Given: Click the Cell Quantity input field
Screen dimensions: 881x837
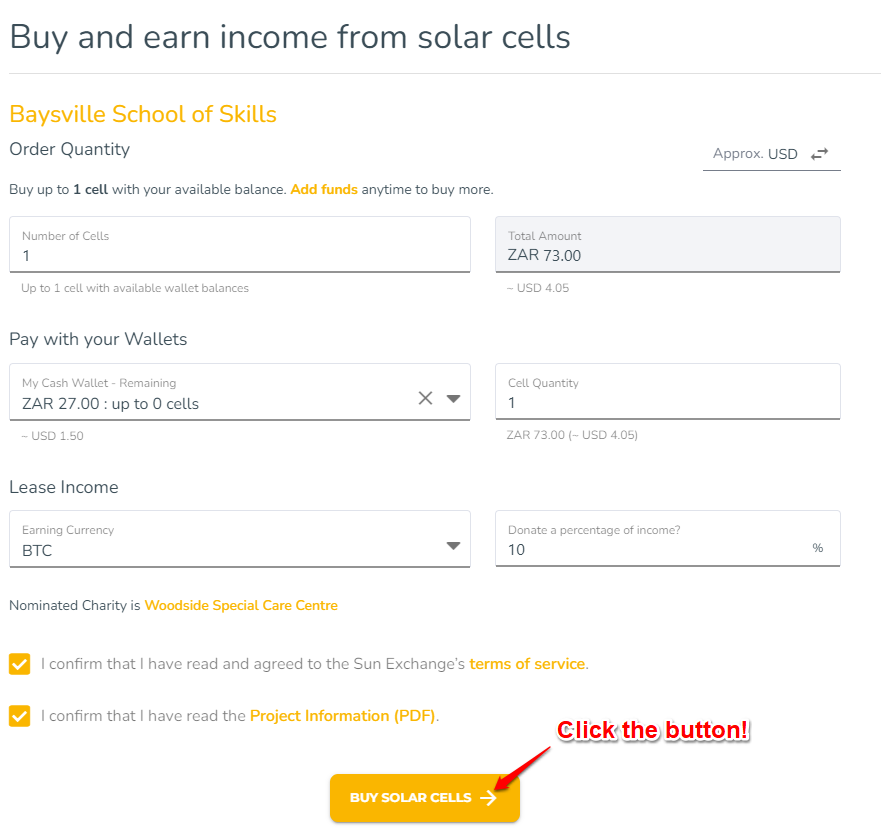Looking at the screenshot, I should coord(667,392).
